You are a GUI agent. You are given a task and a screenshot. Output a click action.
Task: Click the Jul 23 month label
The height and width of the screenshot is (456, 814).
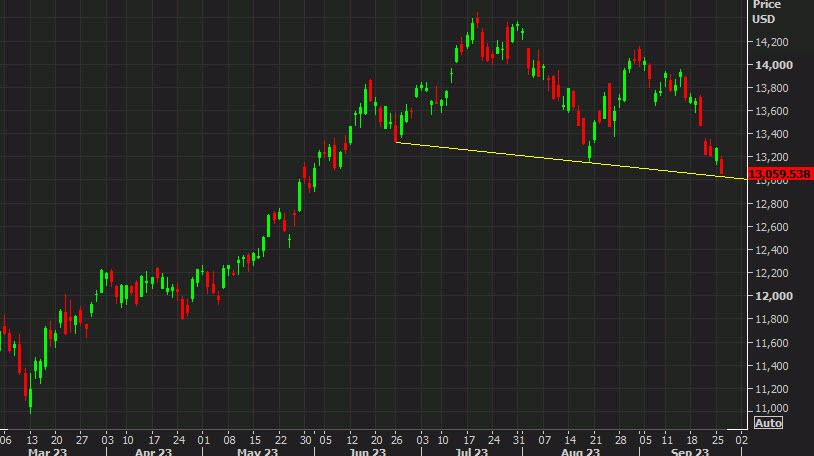click(471, 452)
